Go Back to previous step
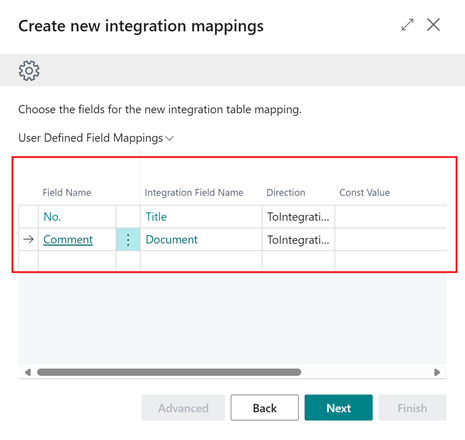465x440 pixels. 265,408
